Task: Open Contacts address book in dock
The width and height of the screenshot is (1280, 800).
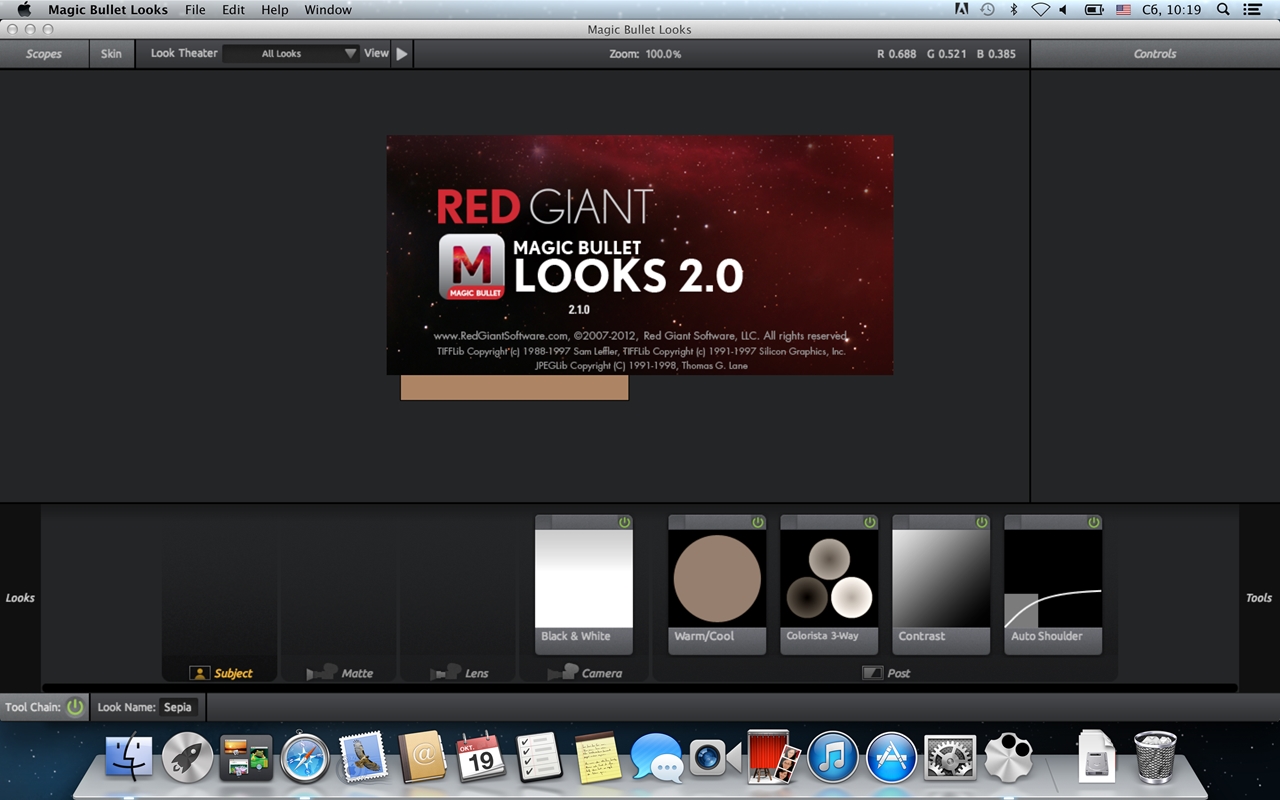Action: 422,758
